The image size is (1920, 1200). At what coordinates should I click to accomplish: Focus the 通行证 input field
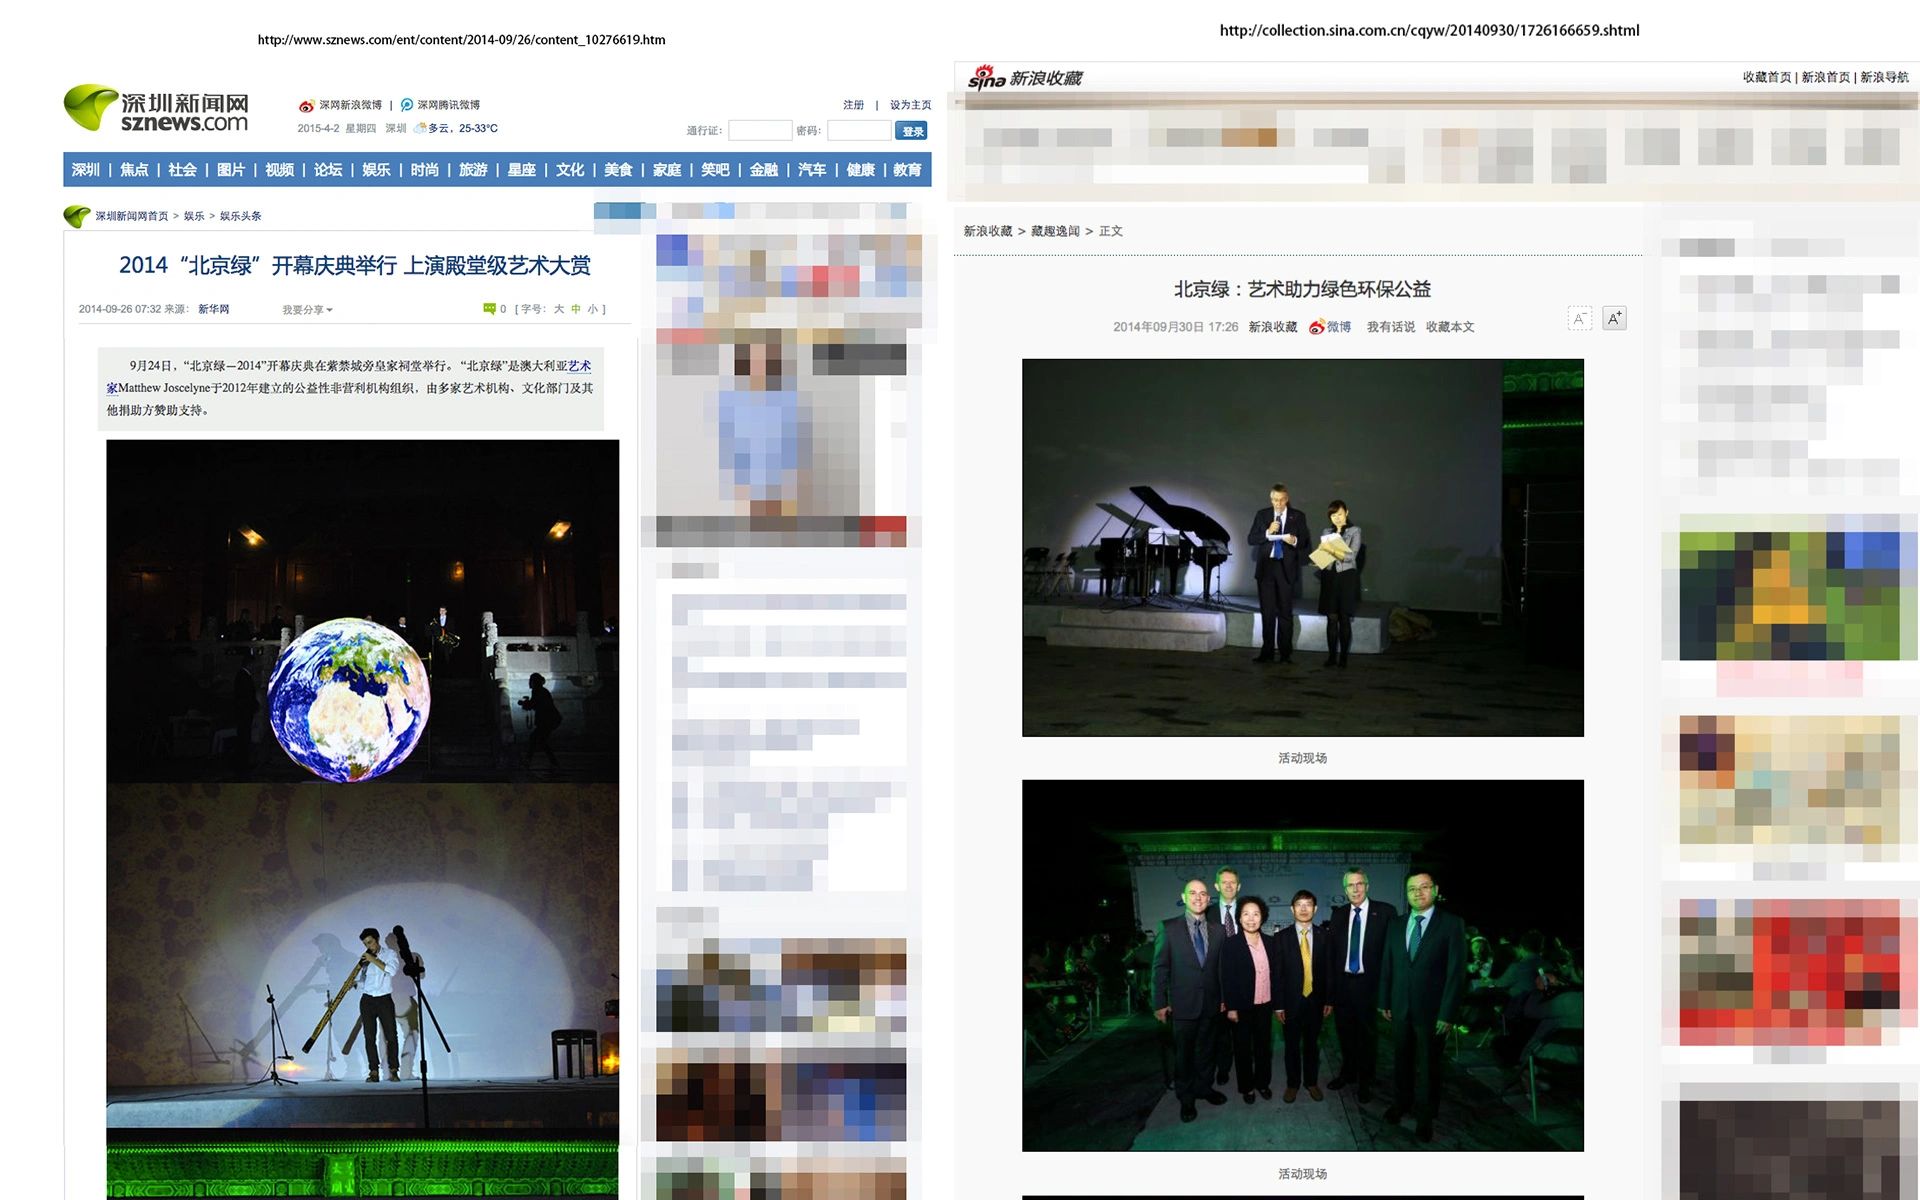click(x=760, y=130)
